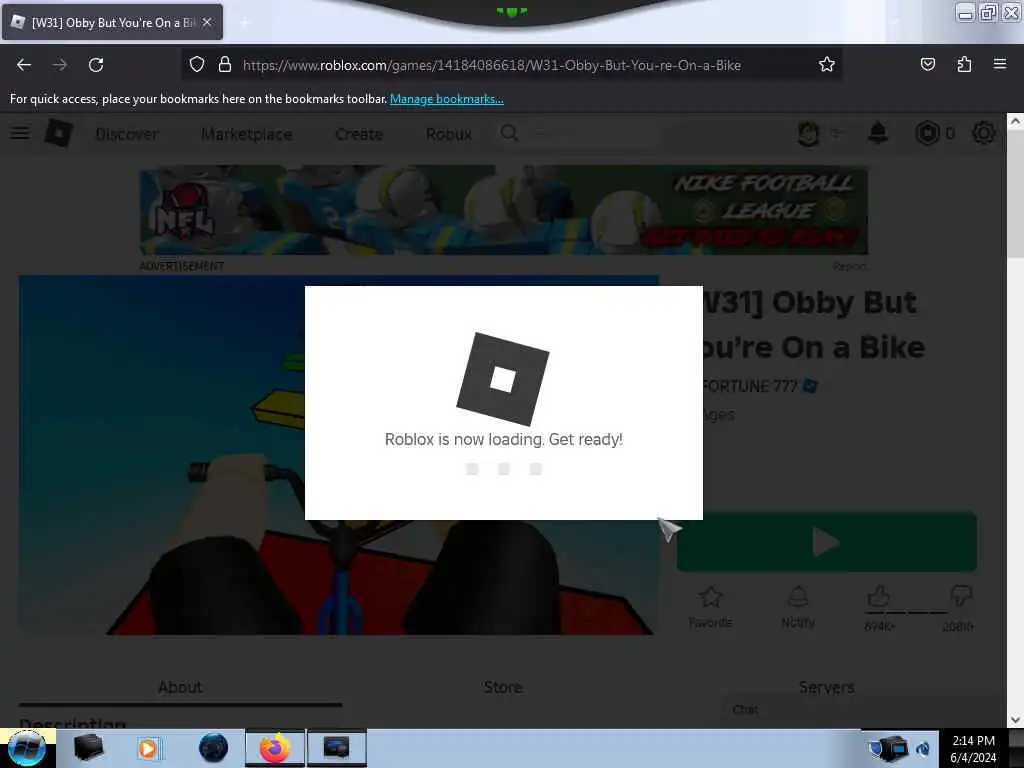The width and height of the screenshot is (1024, 768).
Task: Click the Notify bell icon
Action: point(798,596)
